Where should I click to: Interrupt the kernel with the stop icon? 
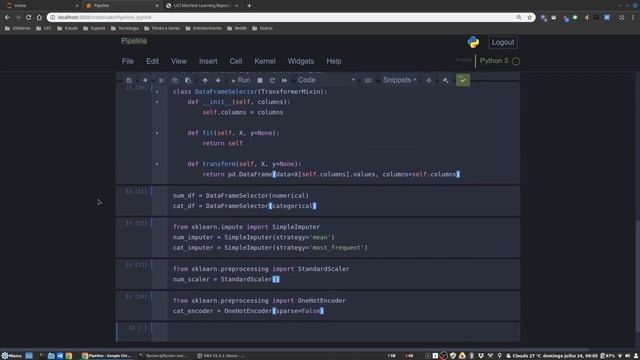[260, 80]
